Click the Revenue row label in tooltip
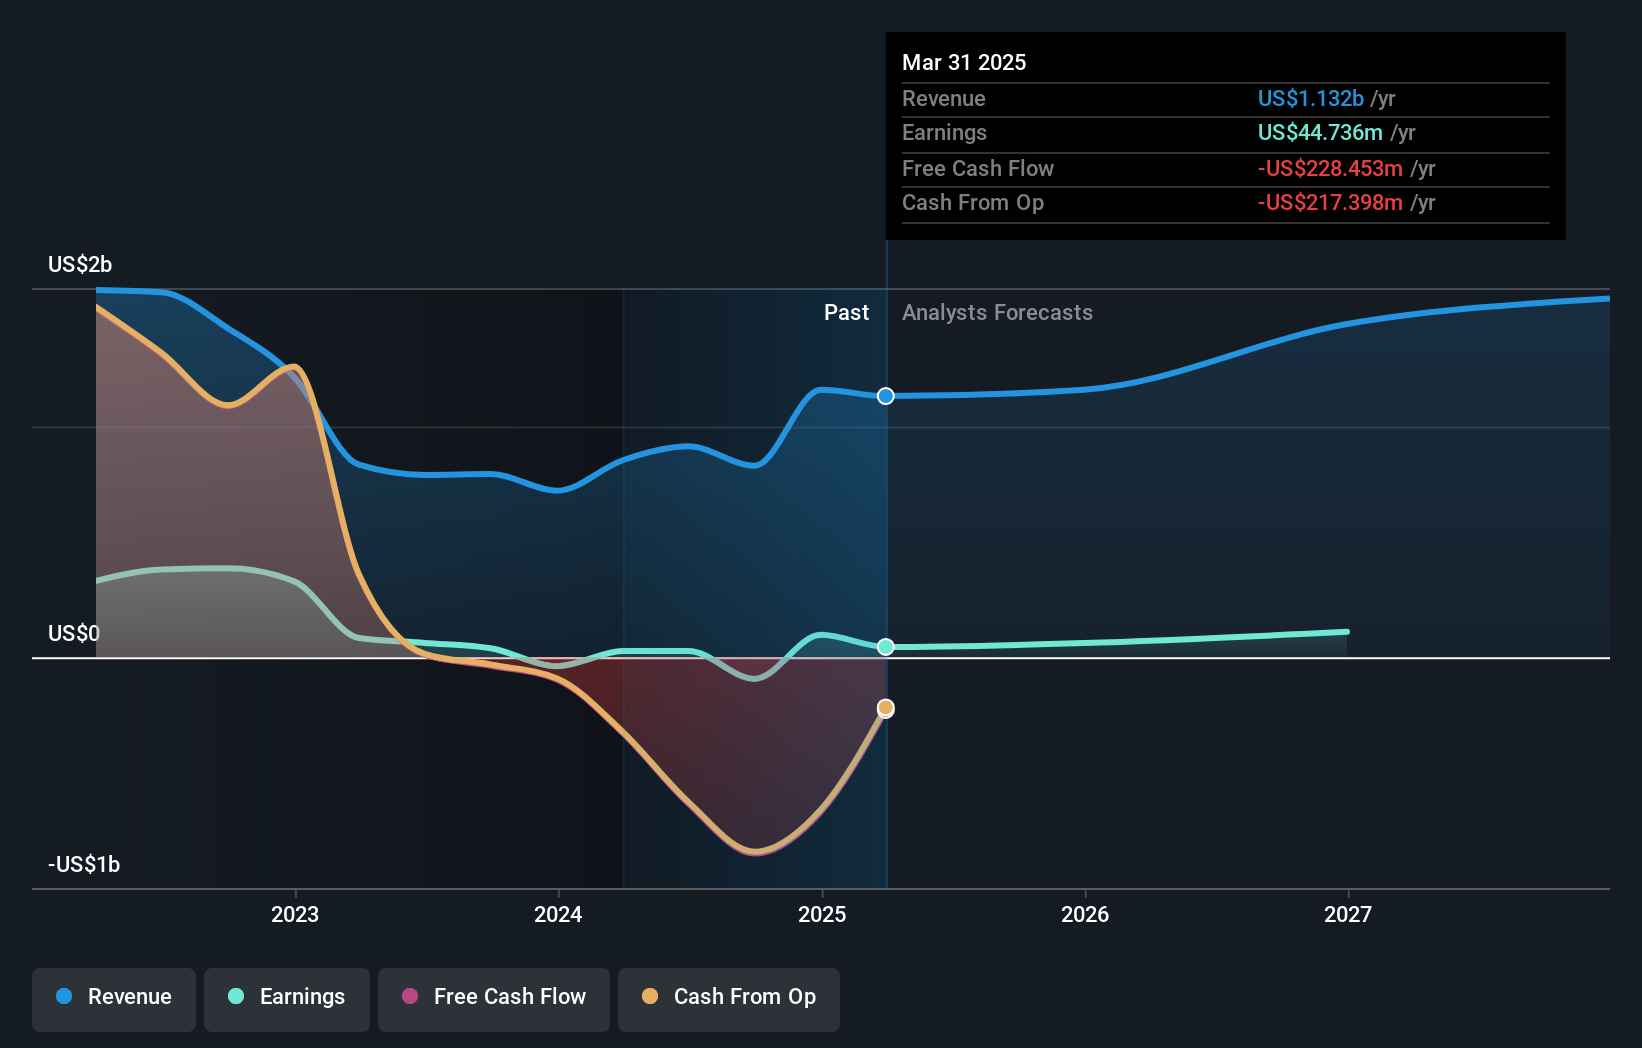 coord(943,98)
